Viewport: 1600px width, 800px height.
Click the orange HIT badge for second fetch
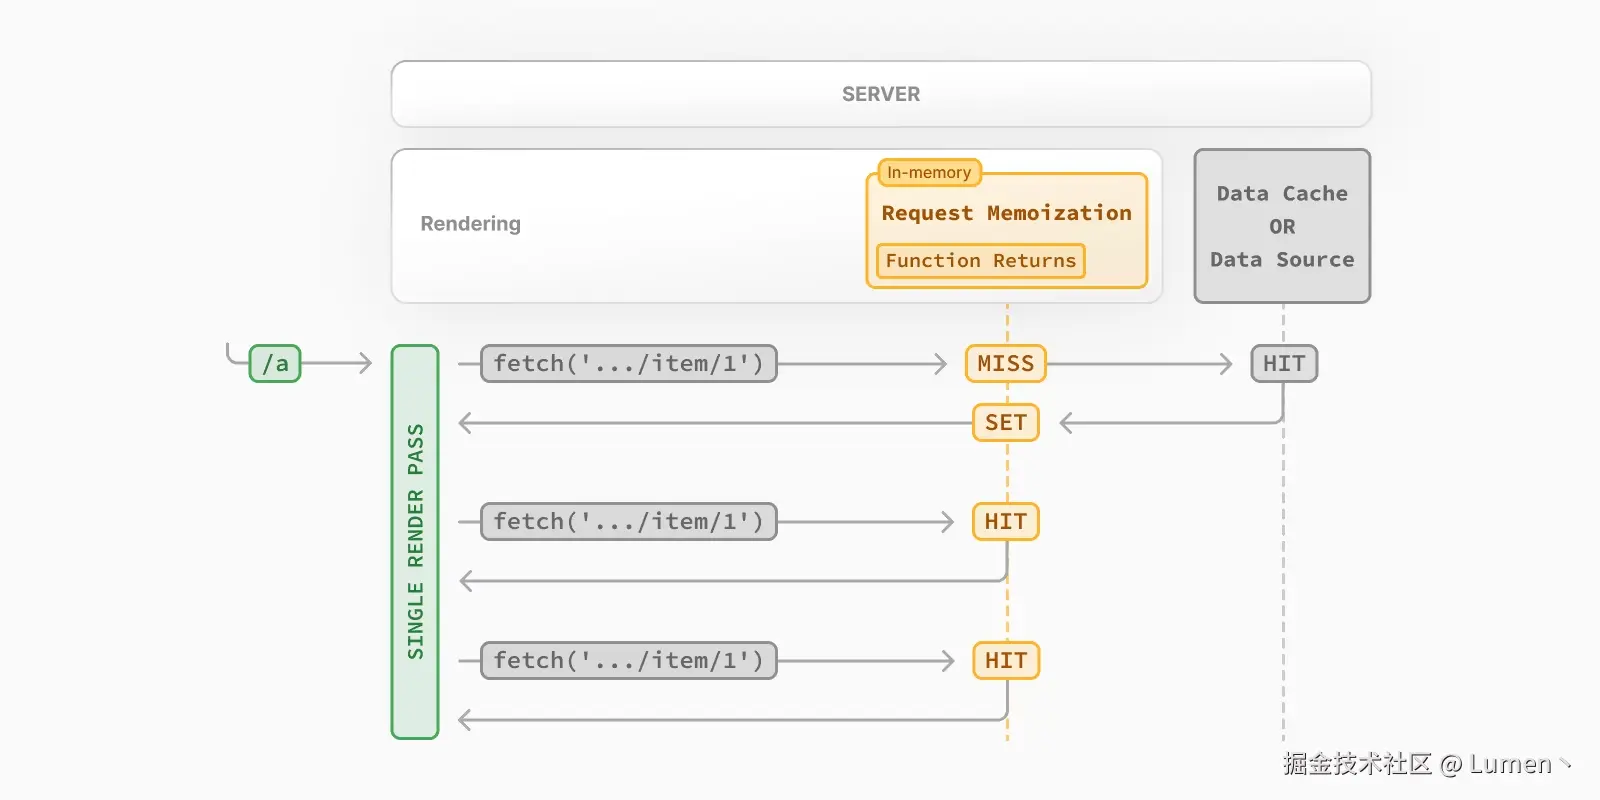tap(1005, 522)
